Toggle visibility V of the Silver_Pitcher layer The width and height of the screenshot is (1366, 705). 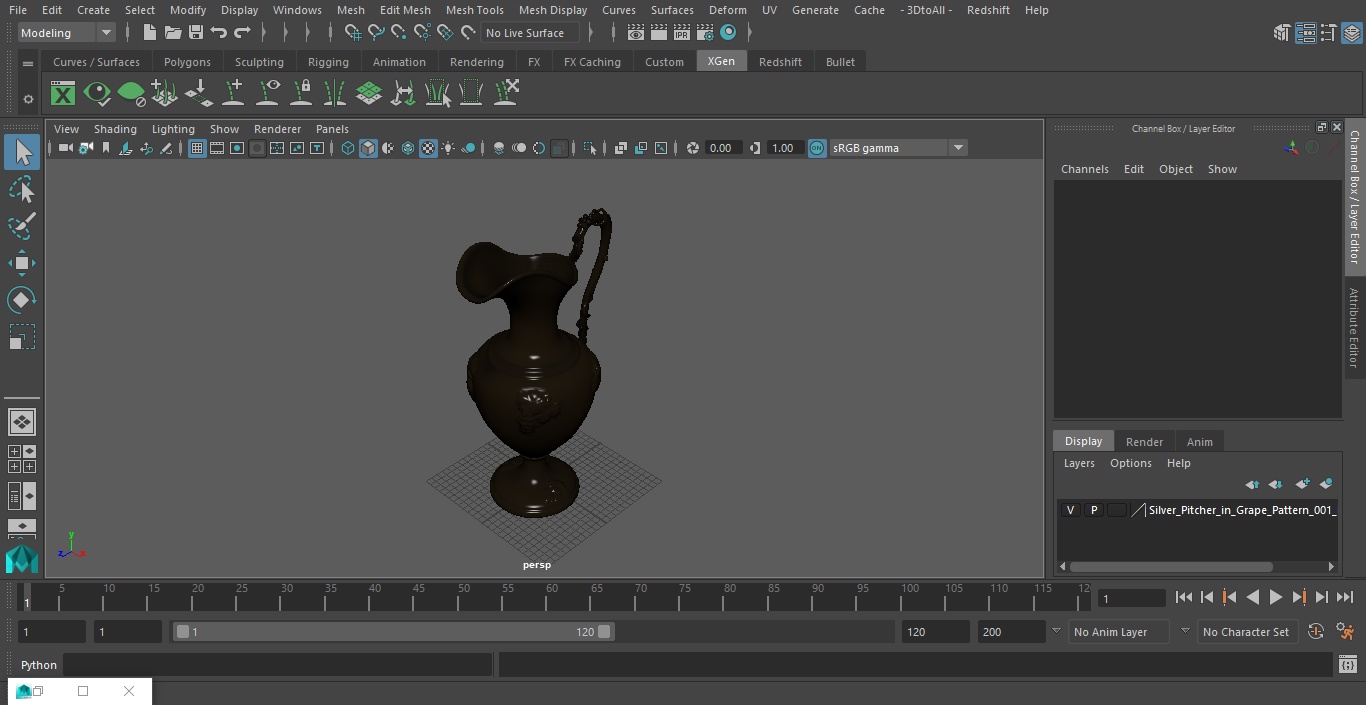pos(1071,510)
